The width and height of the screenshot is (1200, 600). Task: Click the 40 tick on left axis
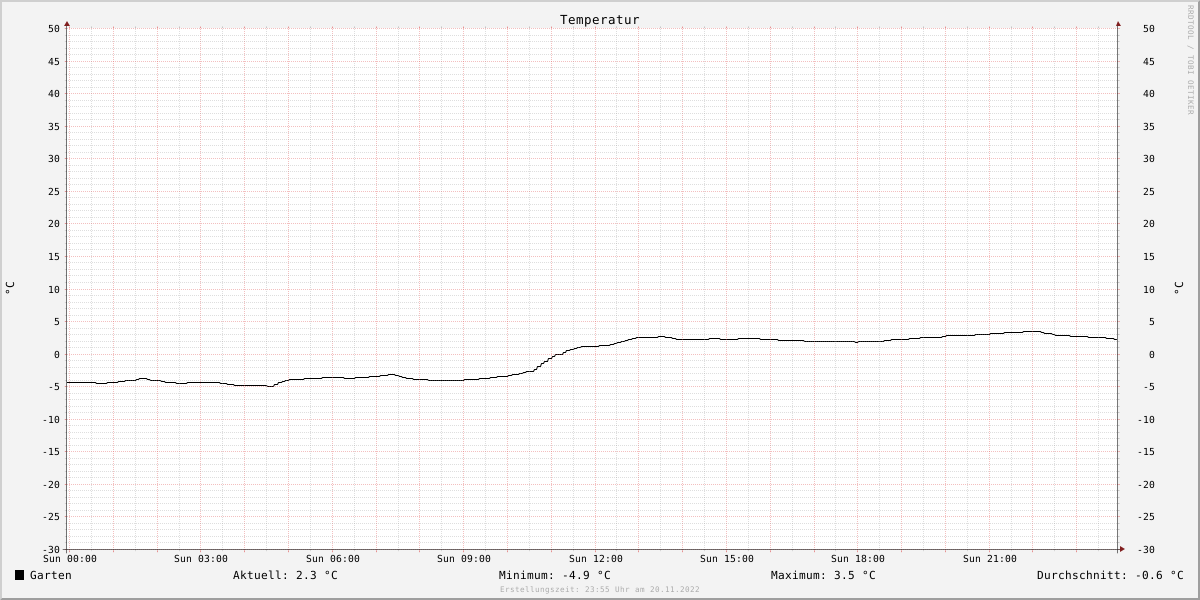pos(54,94)
